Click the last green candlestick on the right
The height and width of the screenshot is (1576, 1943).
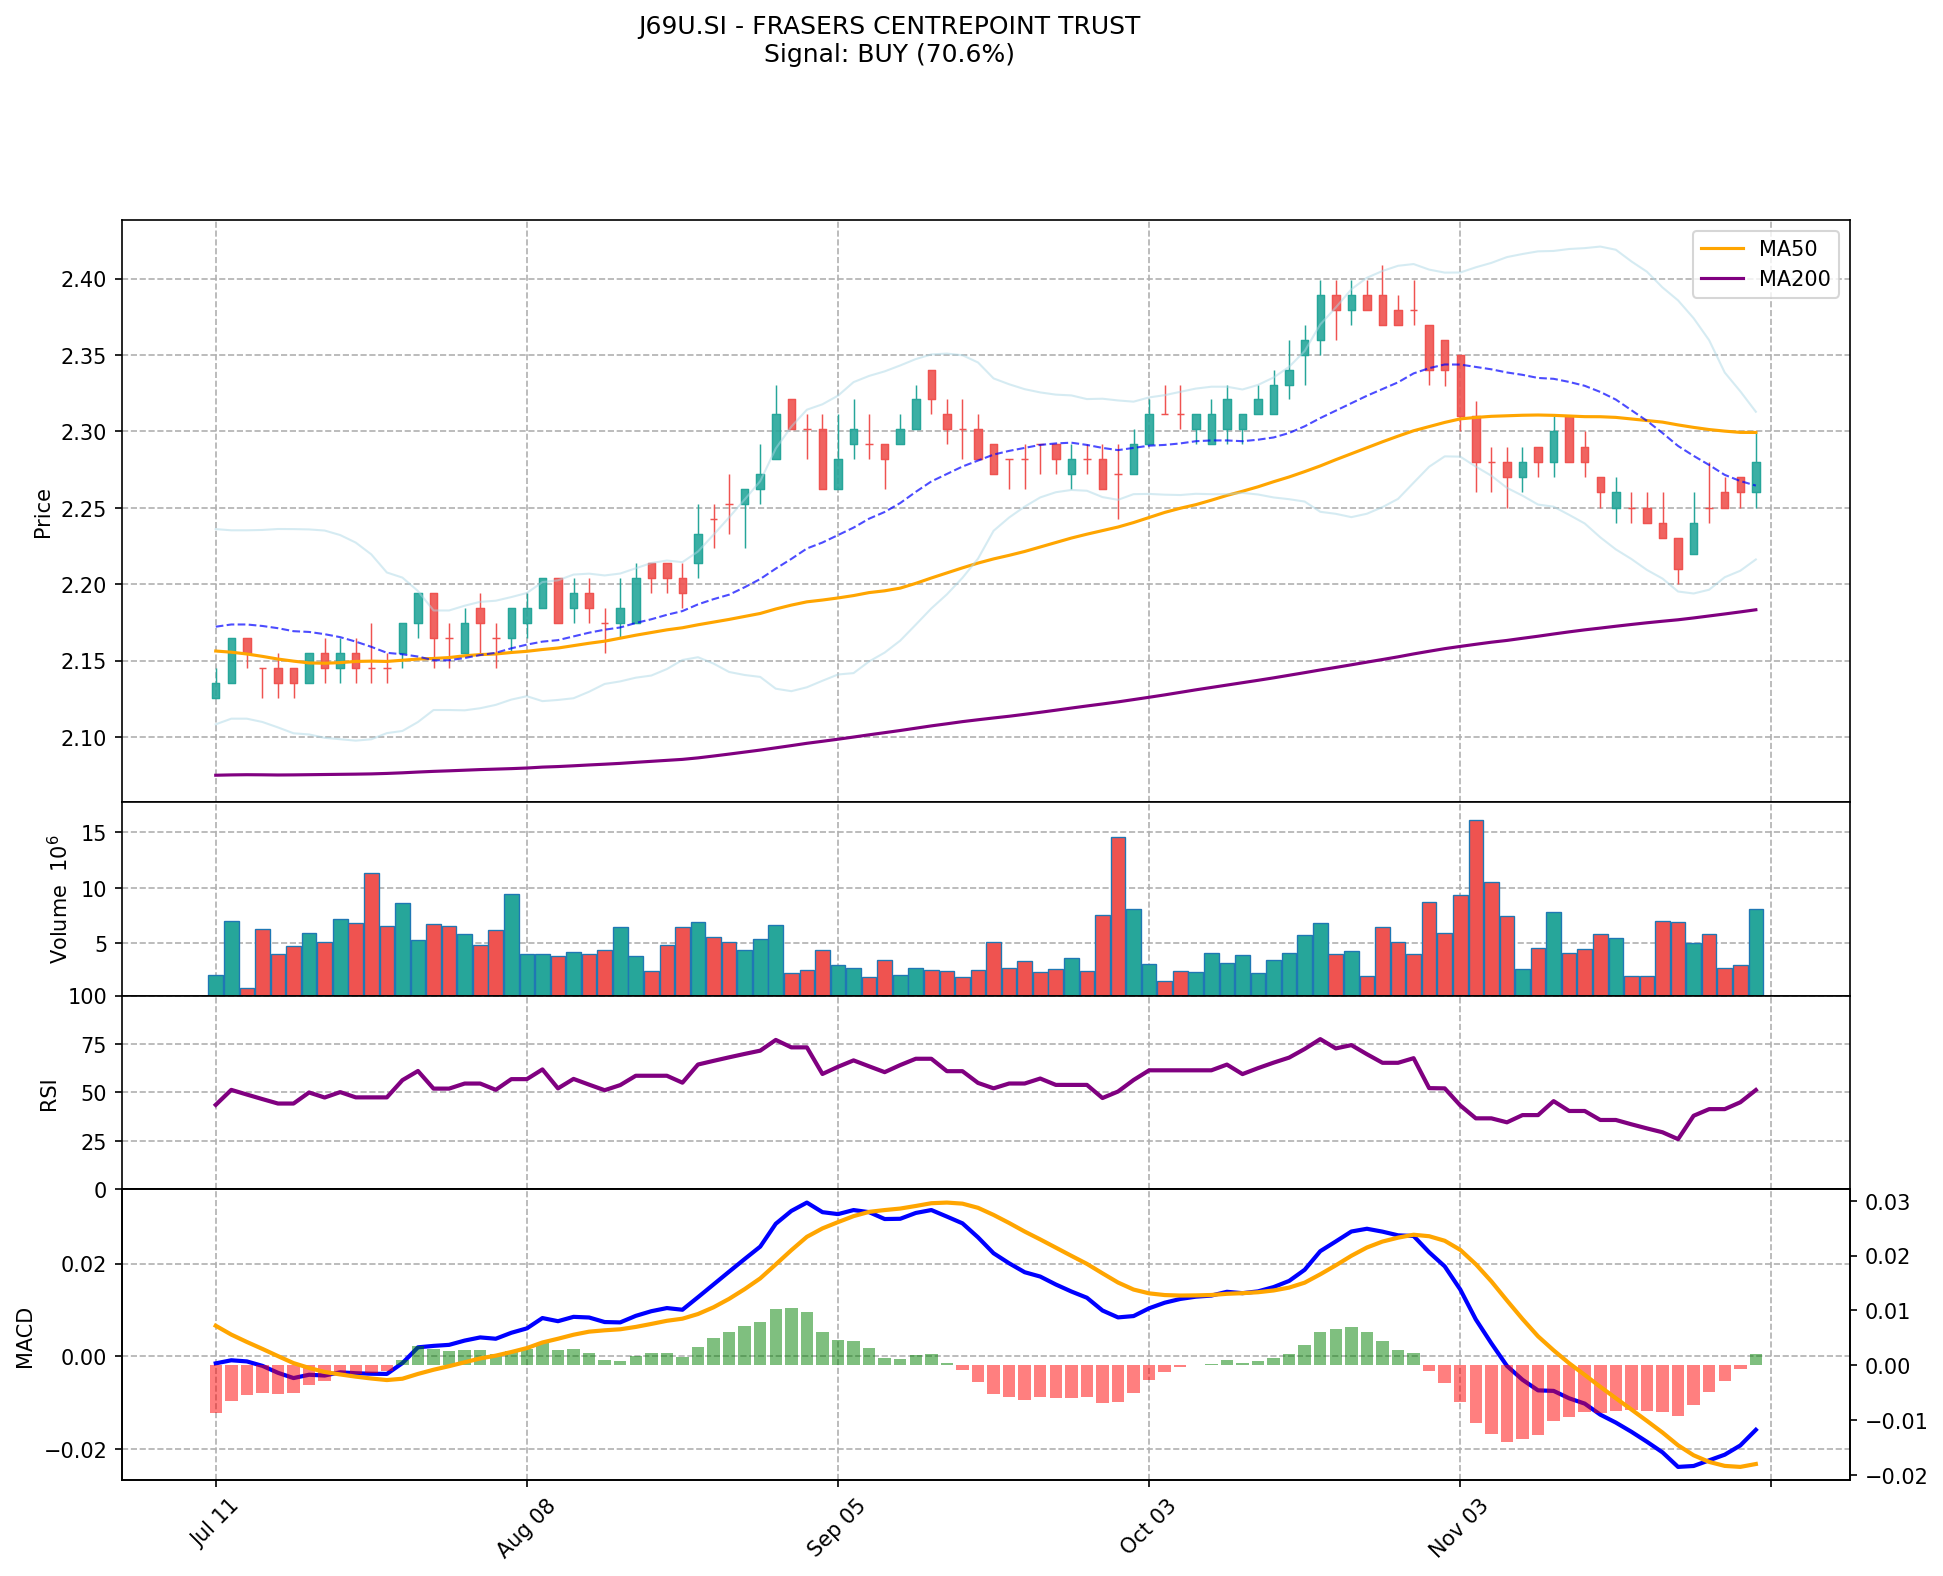pyautogui.click(x=1756, y=476)
